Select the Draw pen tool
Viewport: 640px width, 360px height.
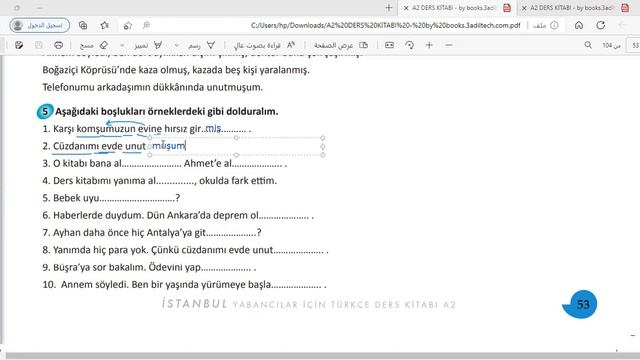[x=201, y=45]
